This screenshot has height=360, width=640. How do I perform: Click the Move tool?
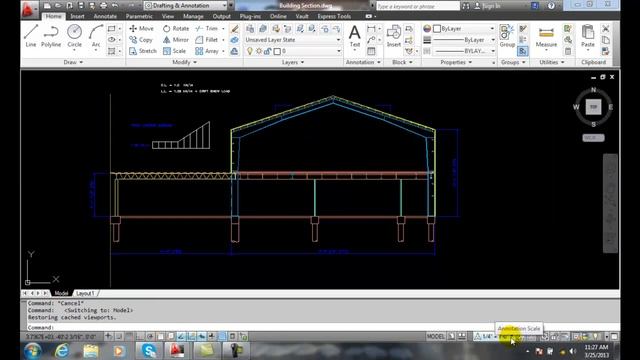click(x=141, y=29)
